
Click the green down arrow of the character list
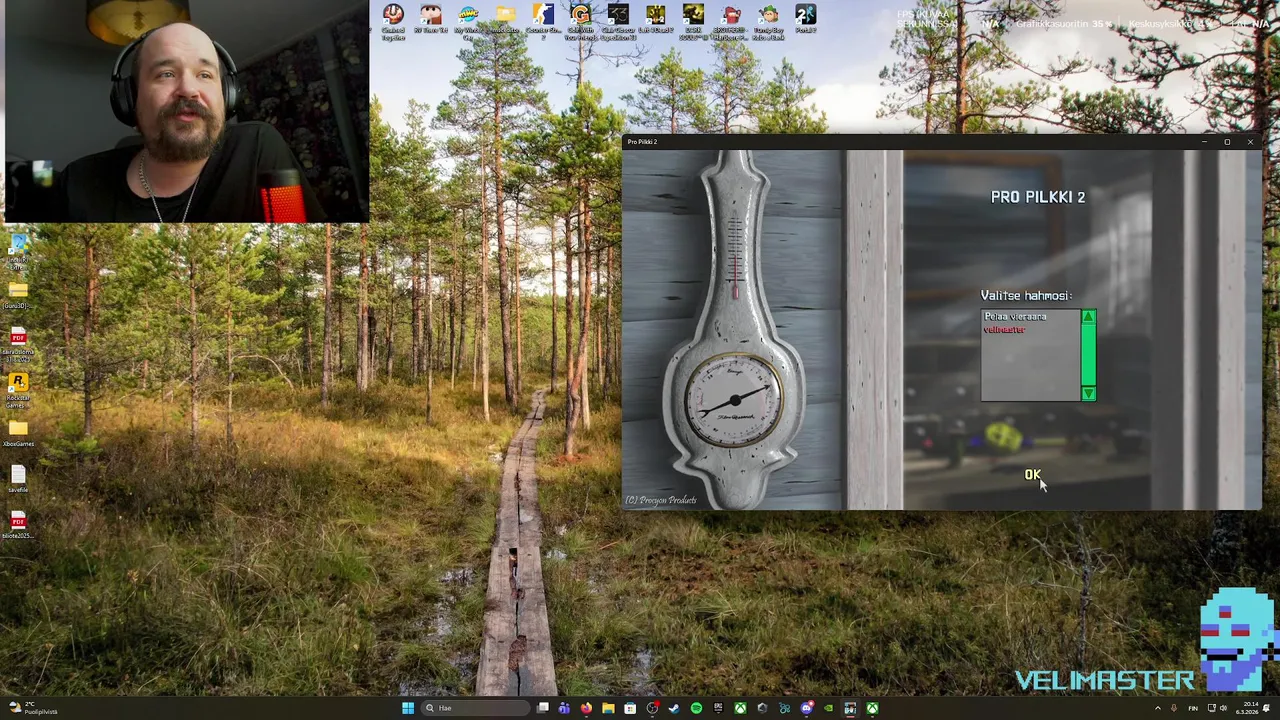(x=1088, y=394)
